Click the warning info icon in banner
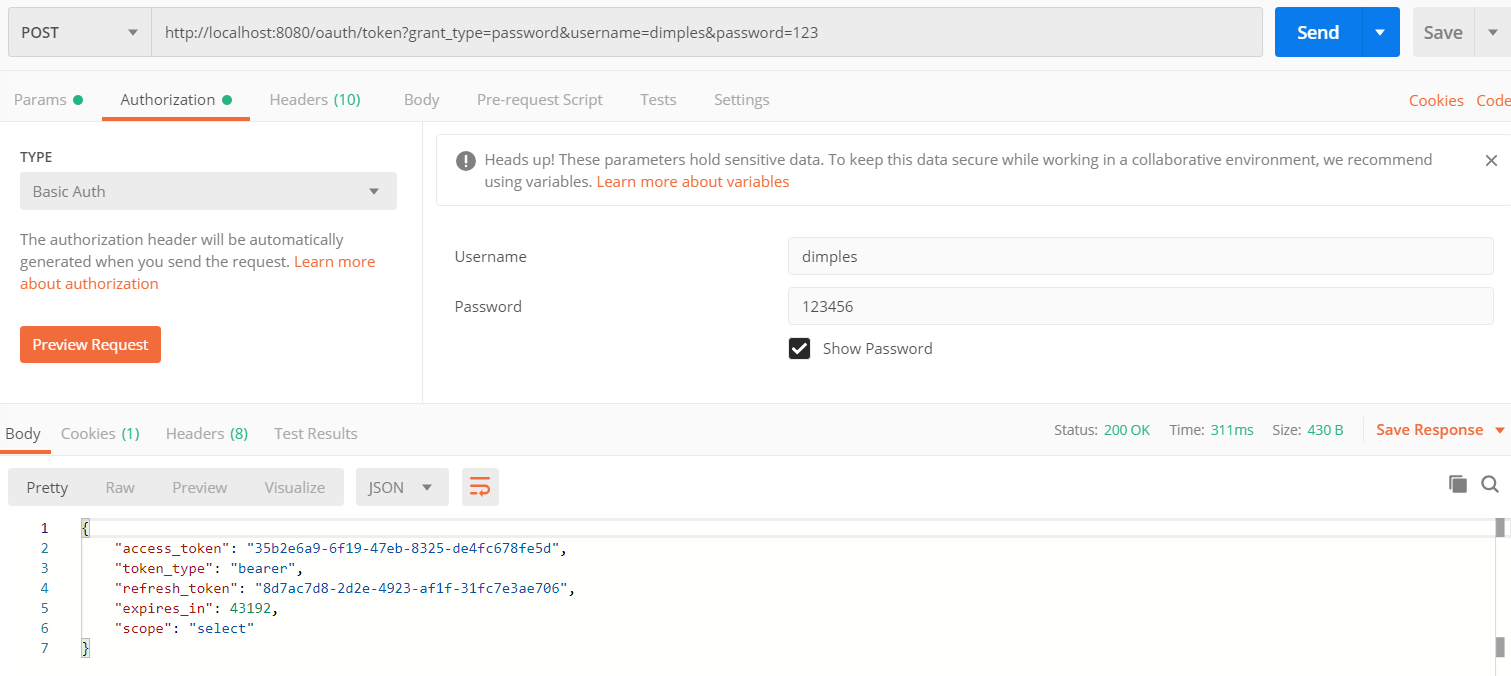 (x=465, y=160)
